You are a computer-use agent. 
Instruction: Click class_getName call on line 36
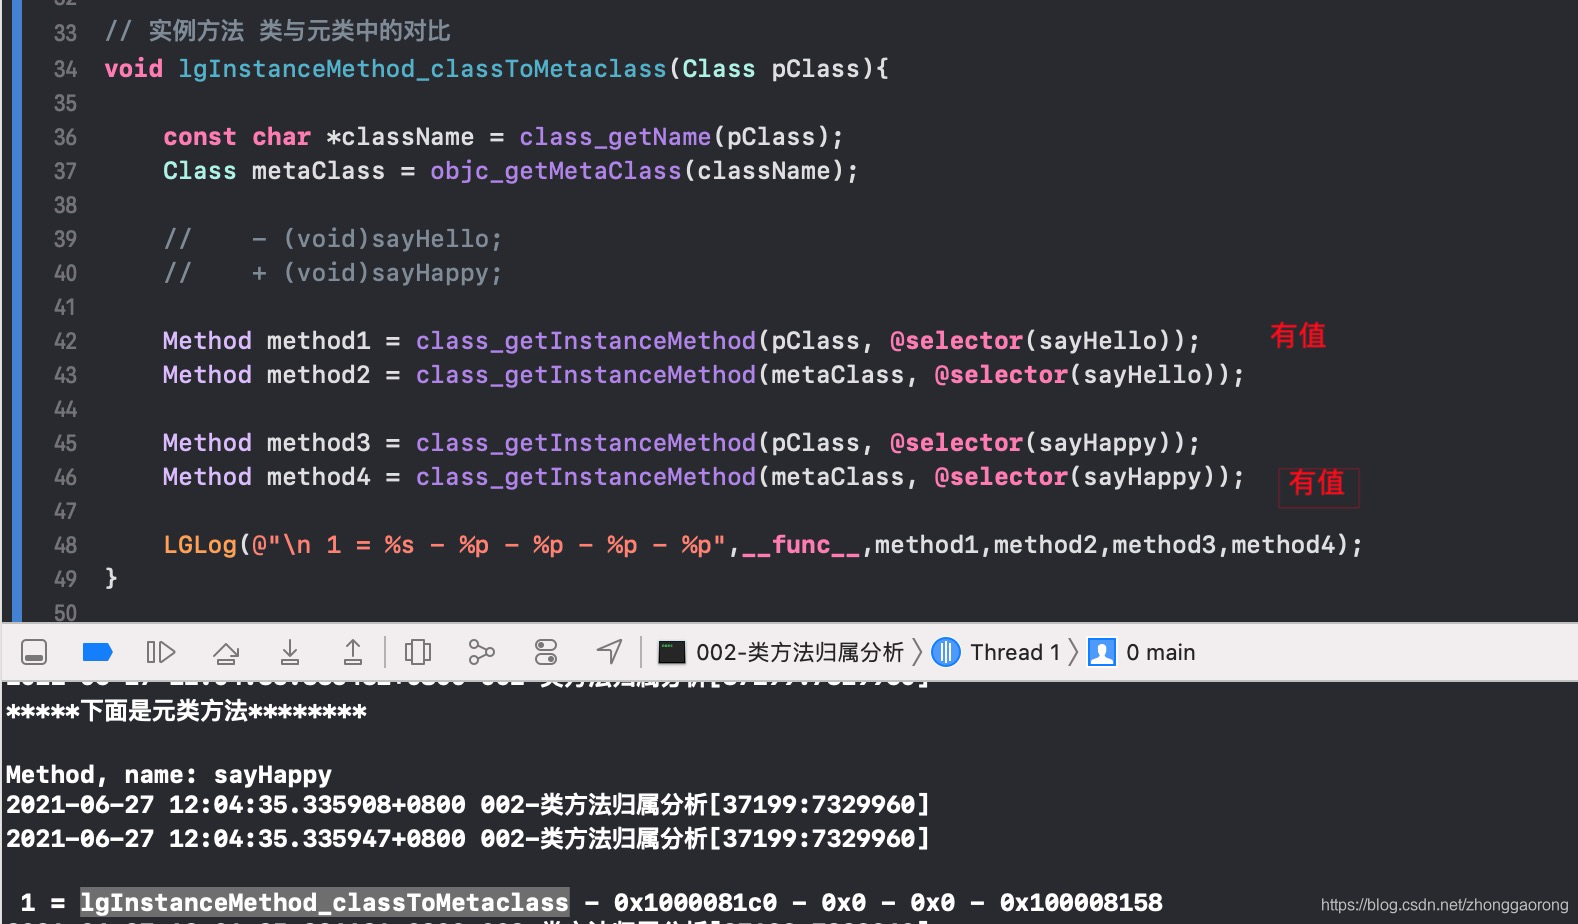tap(615, 137)
